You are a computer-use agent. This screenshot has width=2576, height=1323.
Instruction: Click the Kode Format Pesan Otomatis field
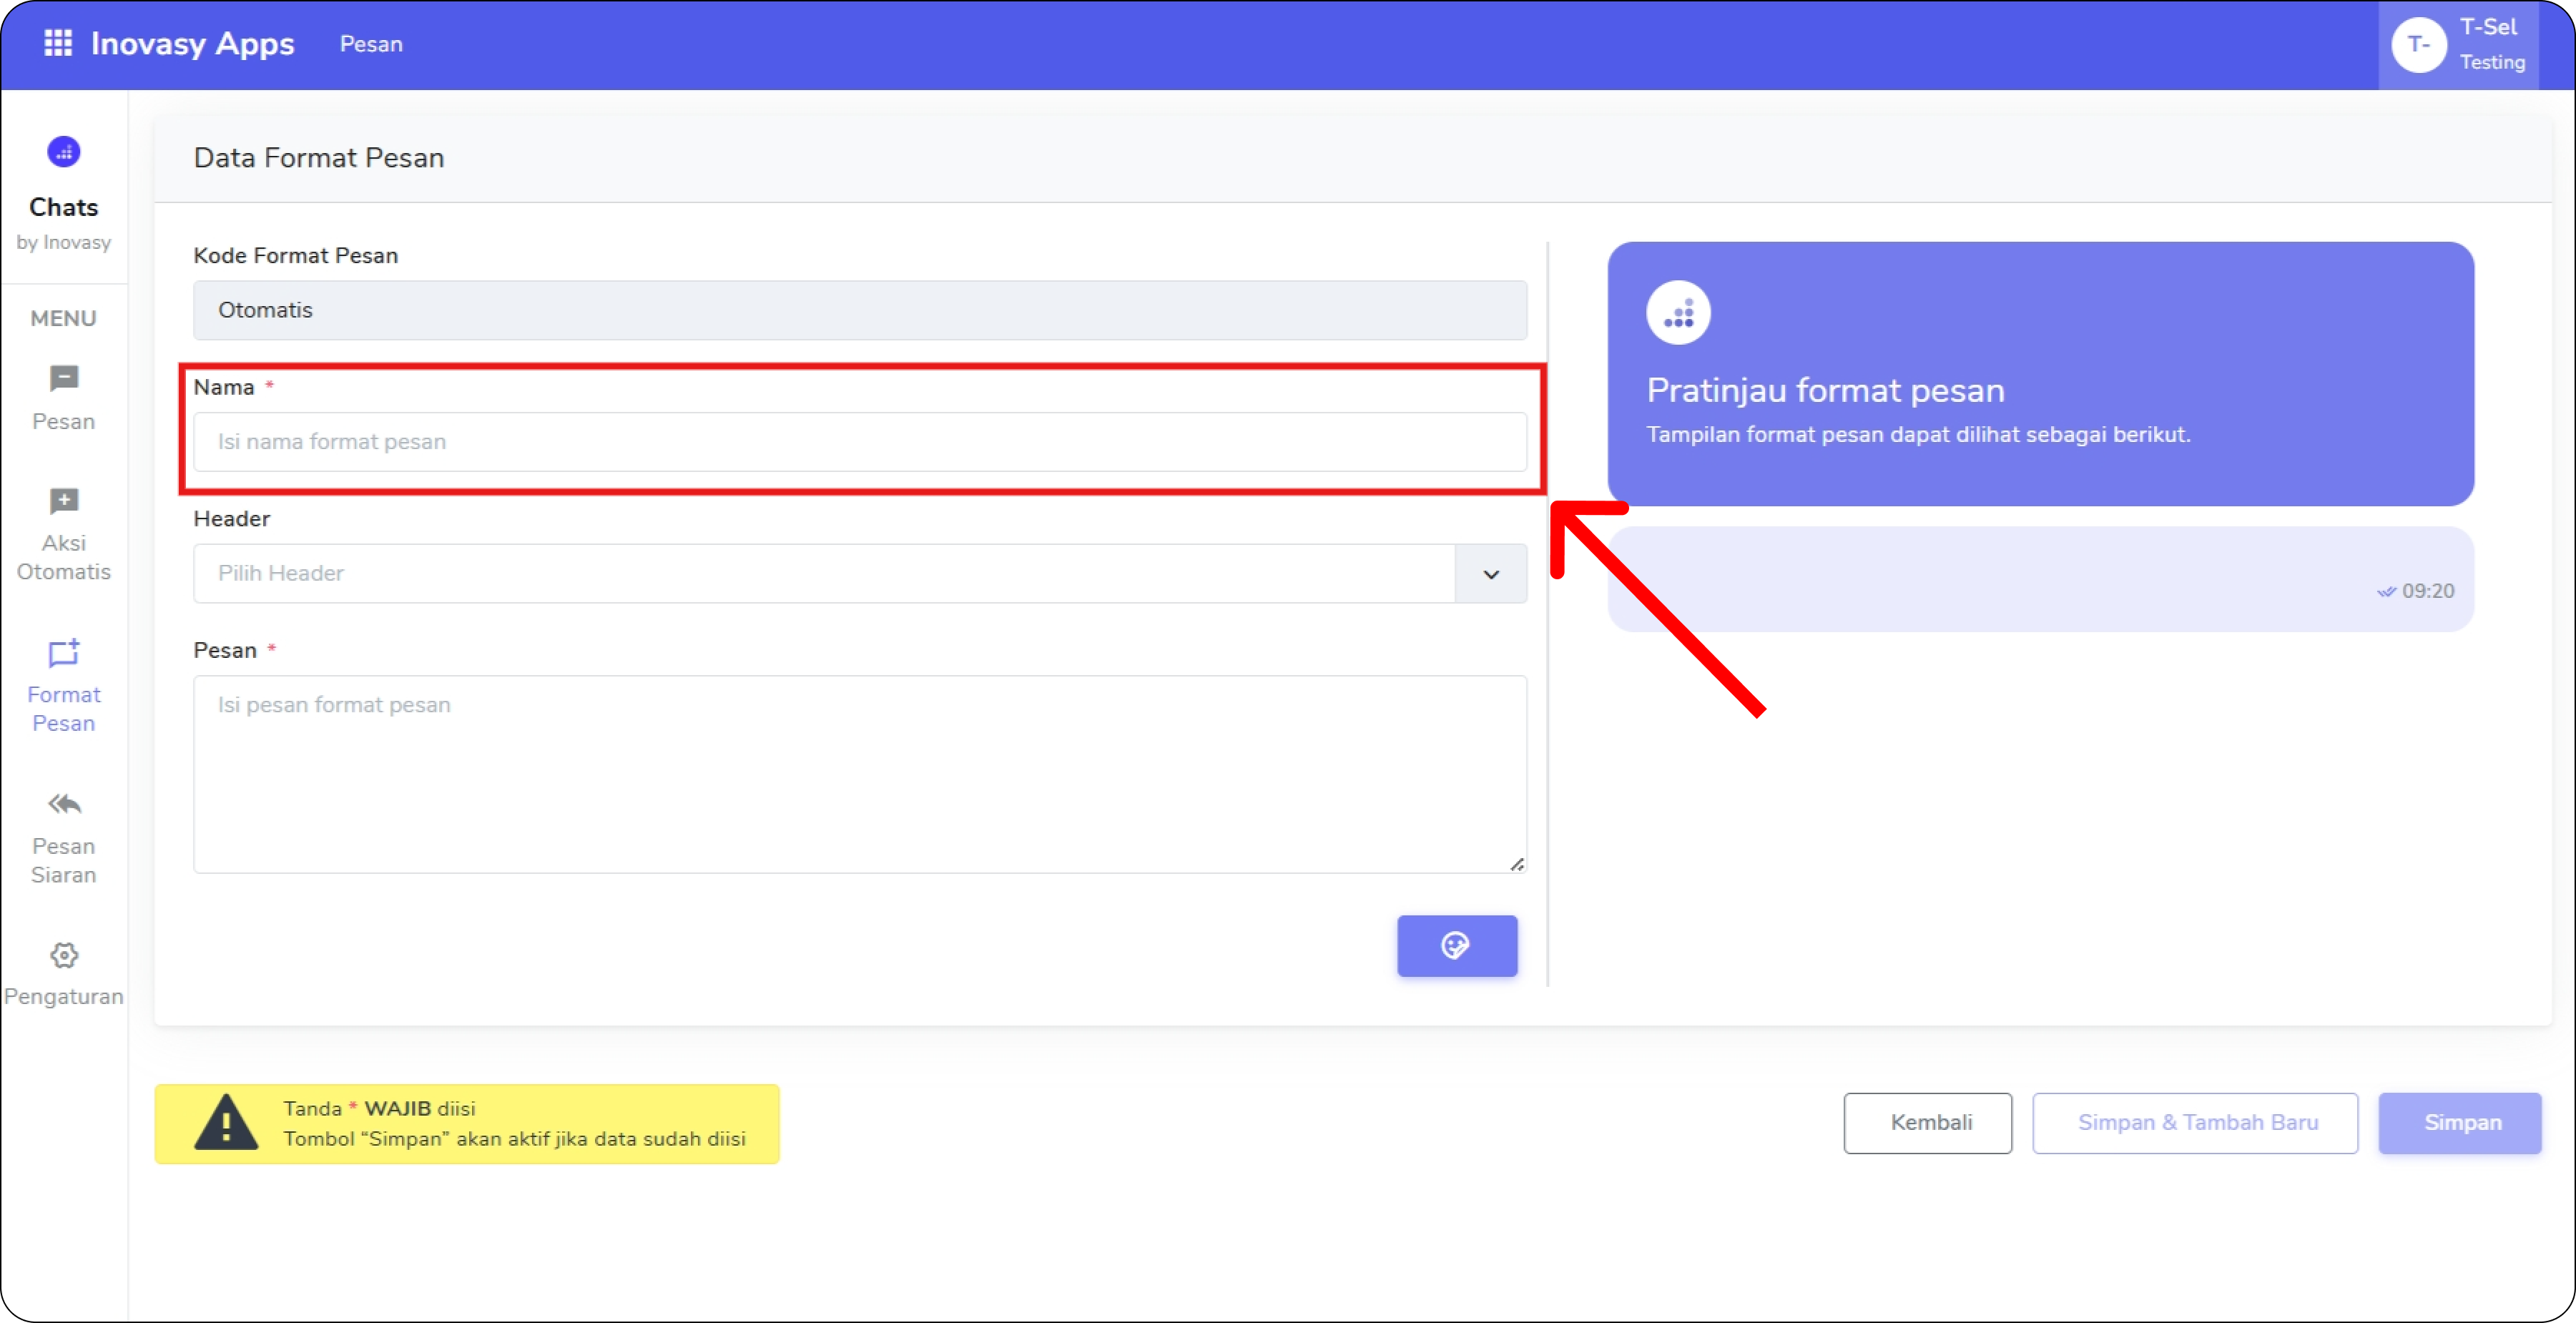(859, 310)
